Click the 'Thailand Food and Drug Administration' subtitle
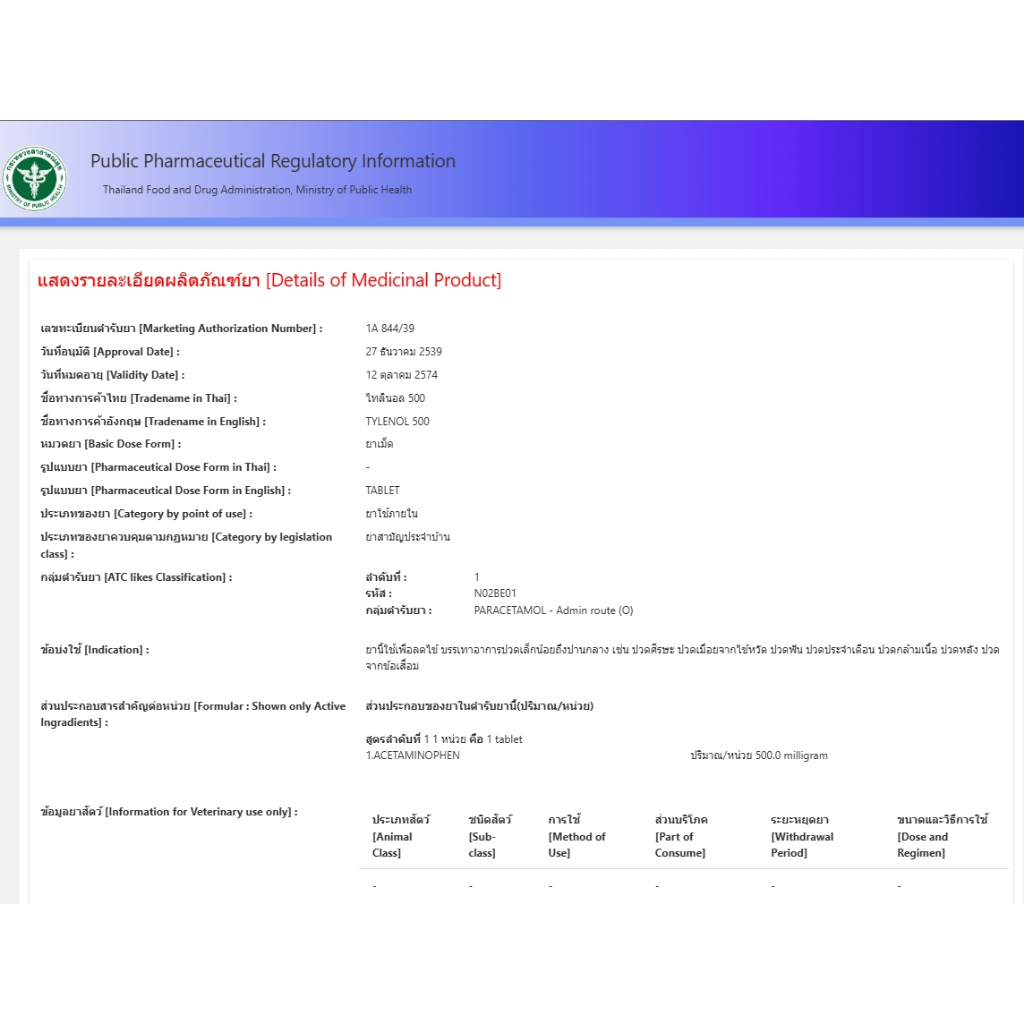 (257, 189)
